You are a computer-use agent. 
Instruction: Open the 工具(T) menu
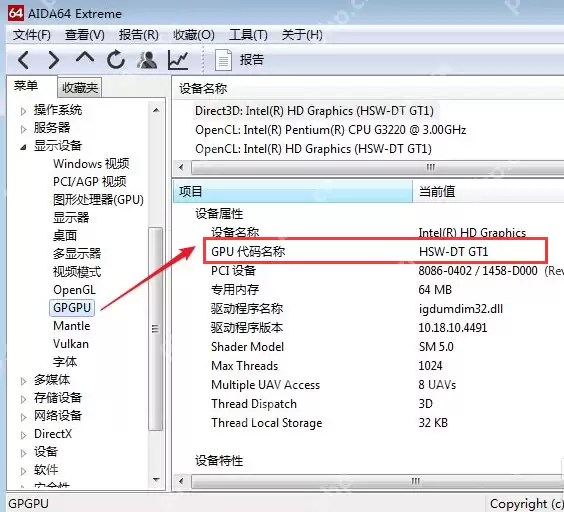coord(248,35)
